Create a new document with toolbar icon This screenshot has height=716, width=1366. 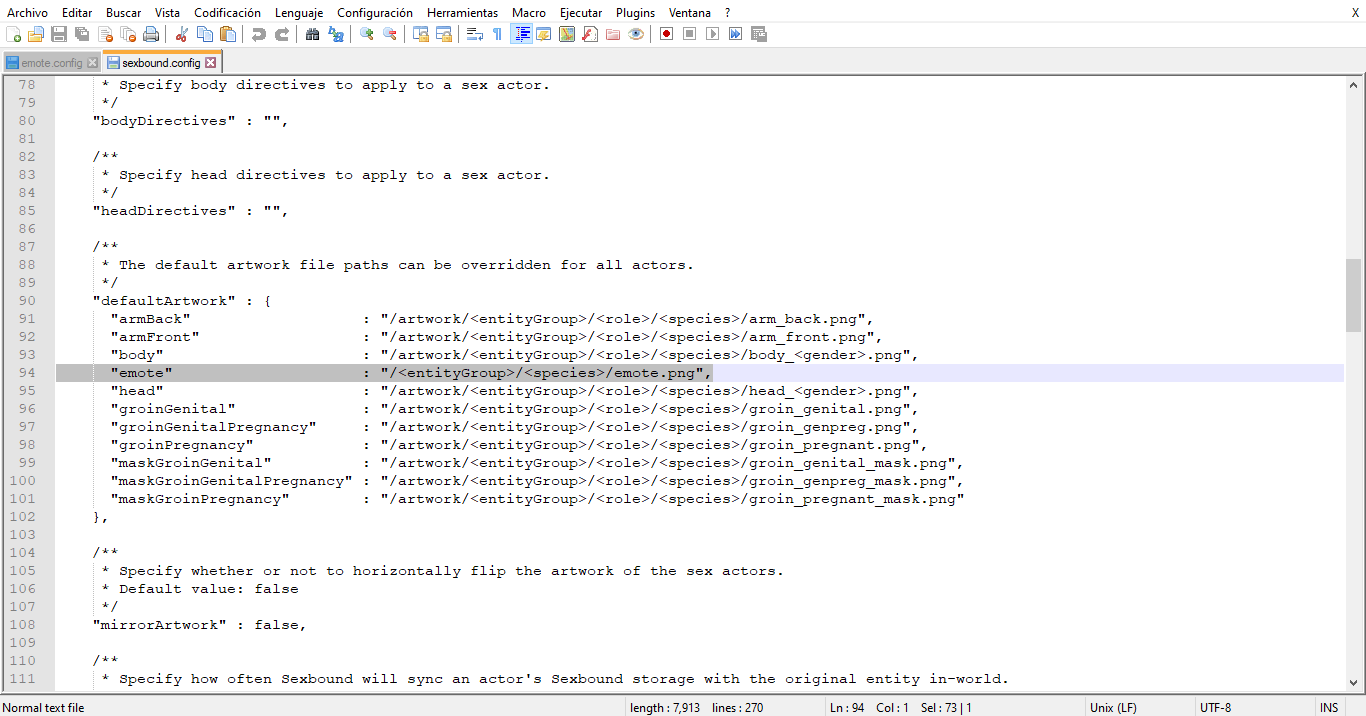click(13, 34)
